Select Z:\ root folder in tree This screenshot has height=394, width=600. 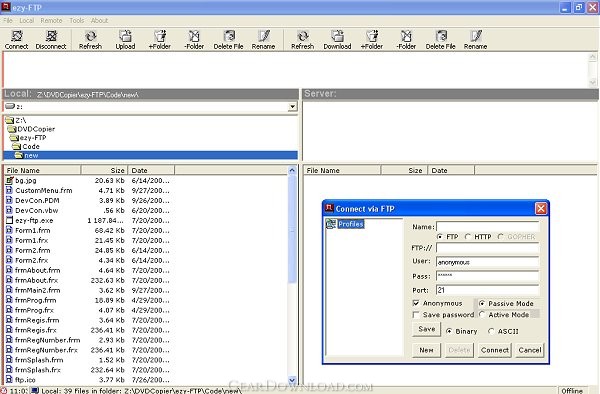pyautogui.click(x=16, y=120)
